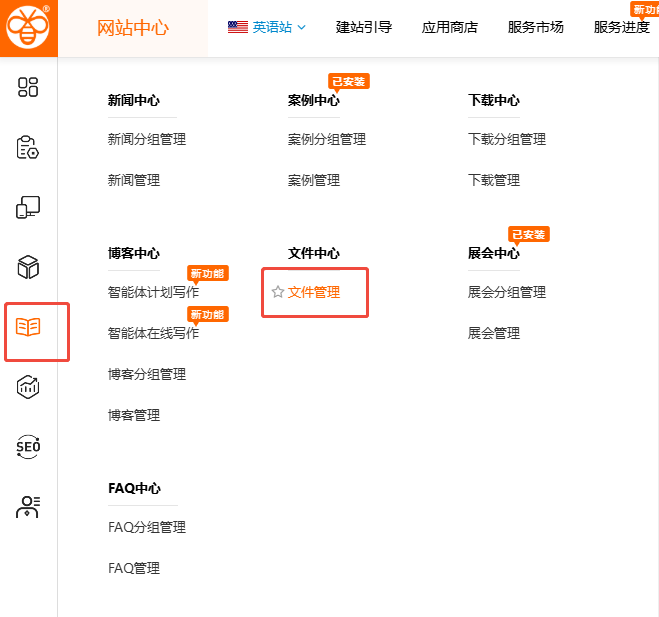
Task: Click the bee logo icon
Action: point(28,28)
